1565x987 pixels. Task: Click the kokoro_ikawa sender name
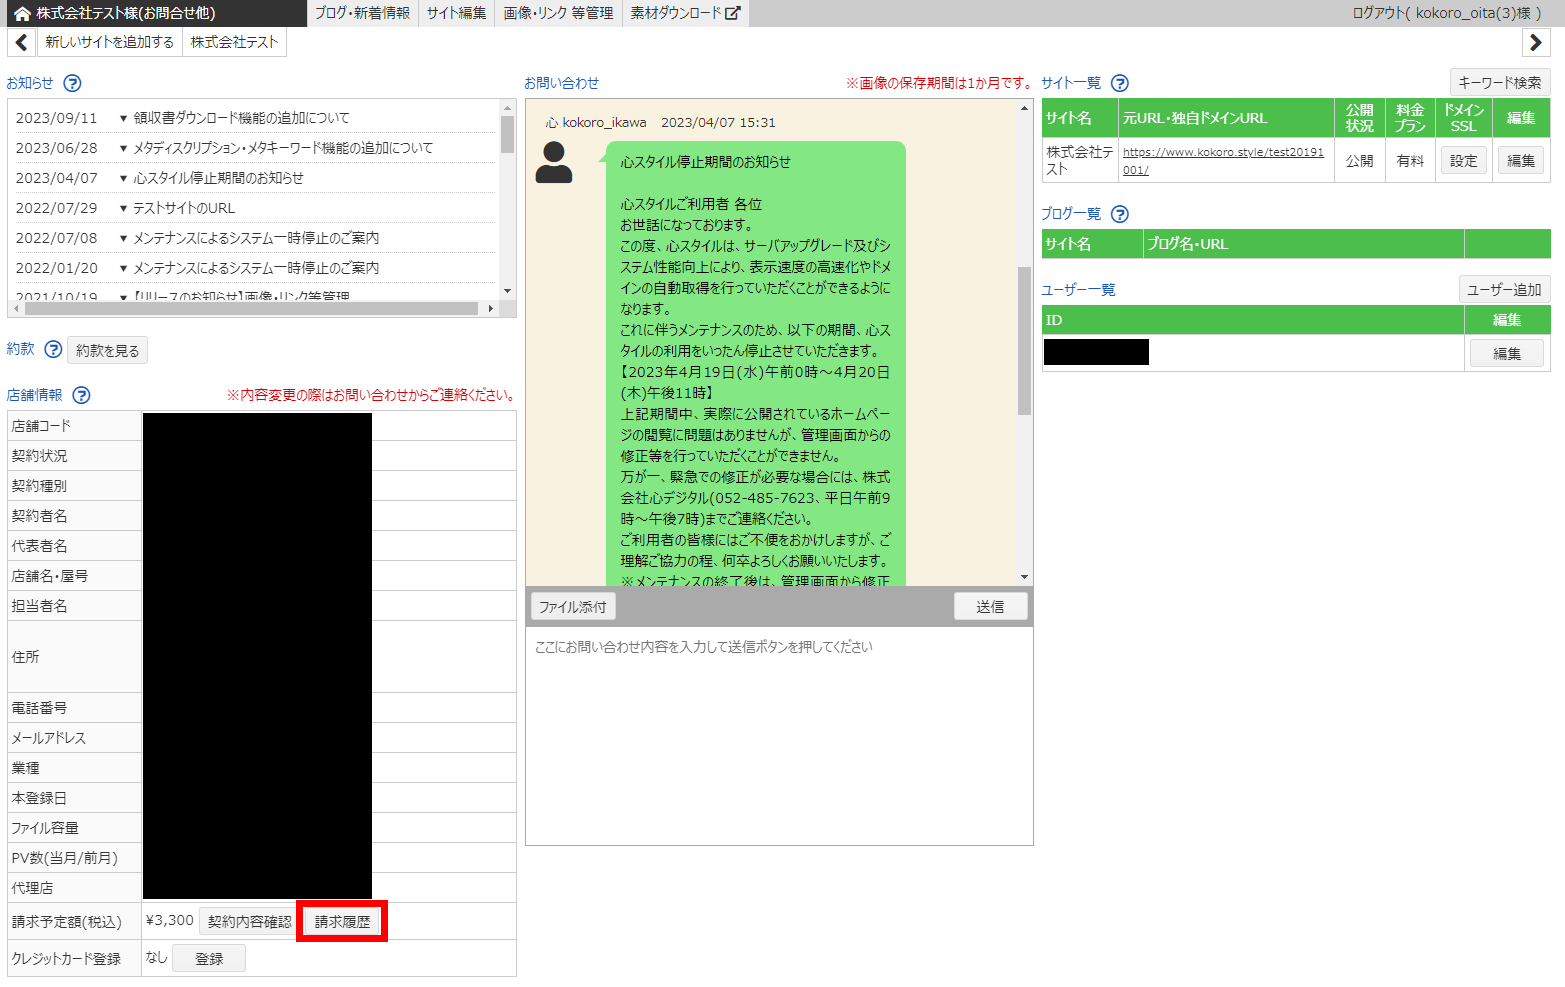click(x=604, y=123)
